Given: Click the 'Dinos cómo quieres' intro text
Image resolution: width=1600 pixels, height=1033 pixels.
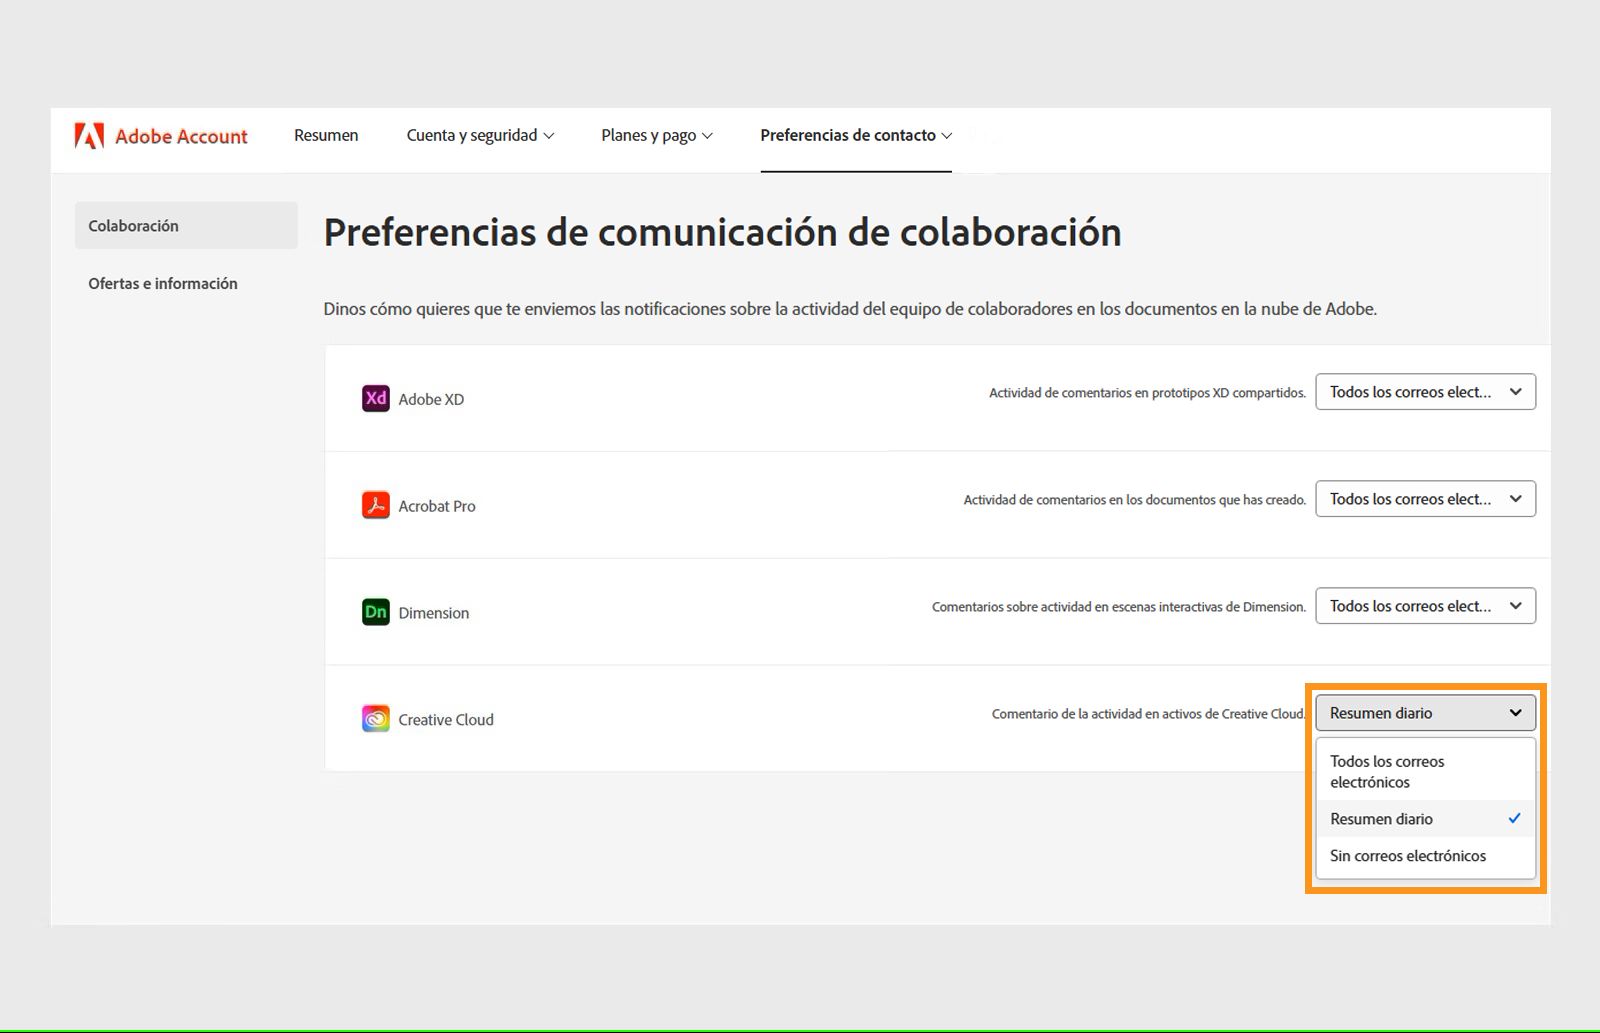Looking at the screenshot, I should [850, 309].
